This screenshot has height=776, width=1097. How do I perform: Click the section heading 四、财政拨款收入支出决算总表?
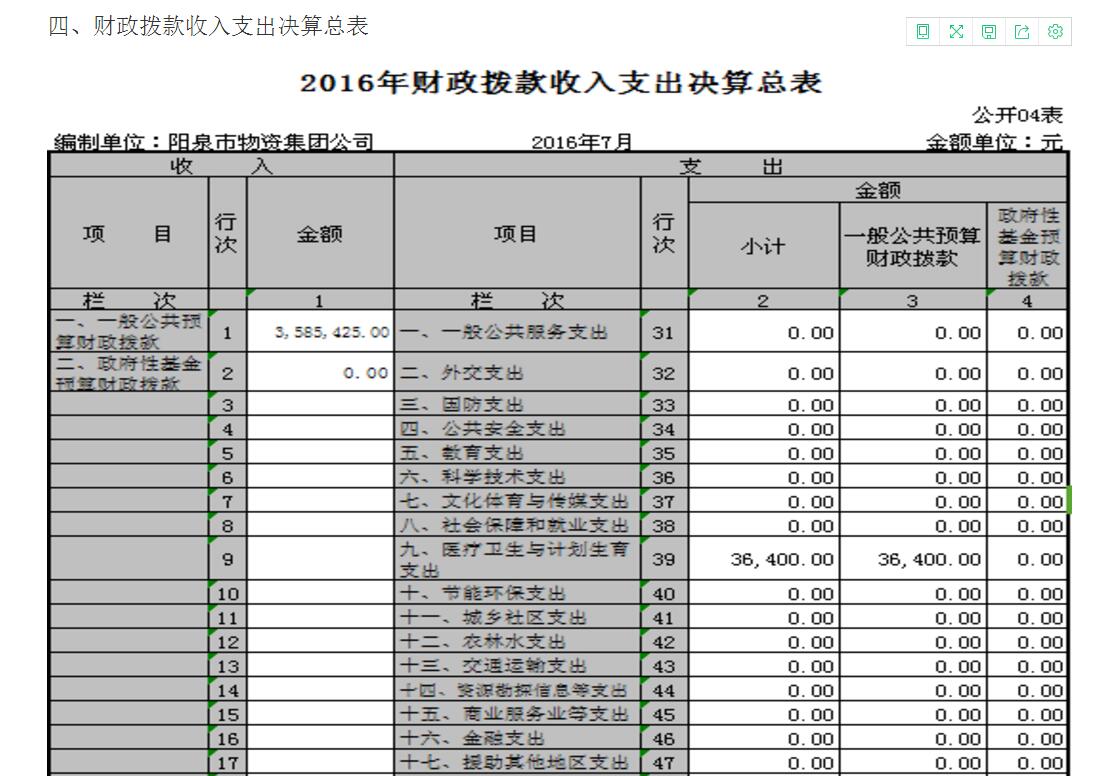tap(209, 27)
